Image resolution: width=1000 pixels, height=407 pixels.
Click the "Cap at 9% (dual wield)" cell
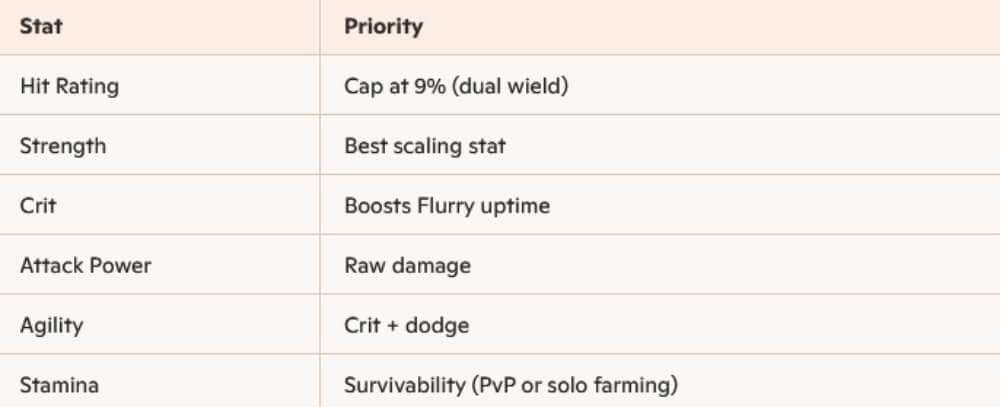tap(456, 86)
